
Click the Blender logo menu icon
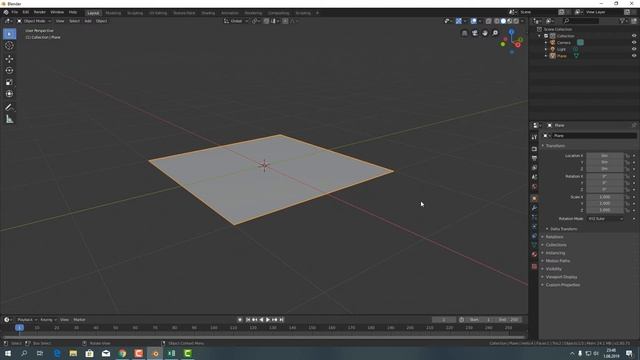[6, 12]
